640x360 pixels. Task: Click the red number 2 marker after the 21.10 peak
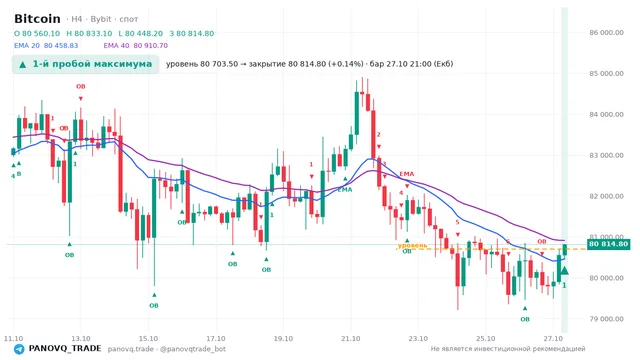379,134
